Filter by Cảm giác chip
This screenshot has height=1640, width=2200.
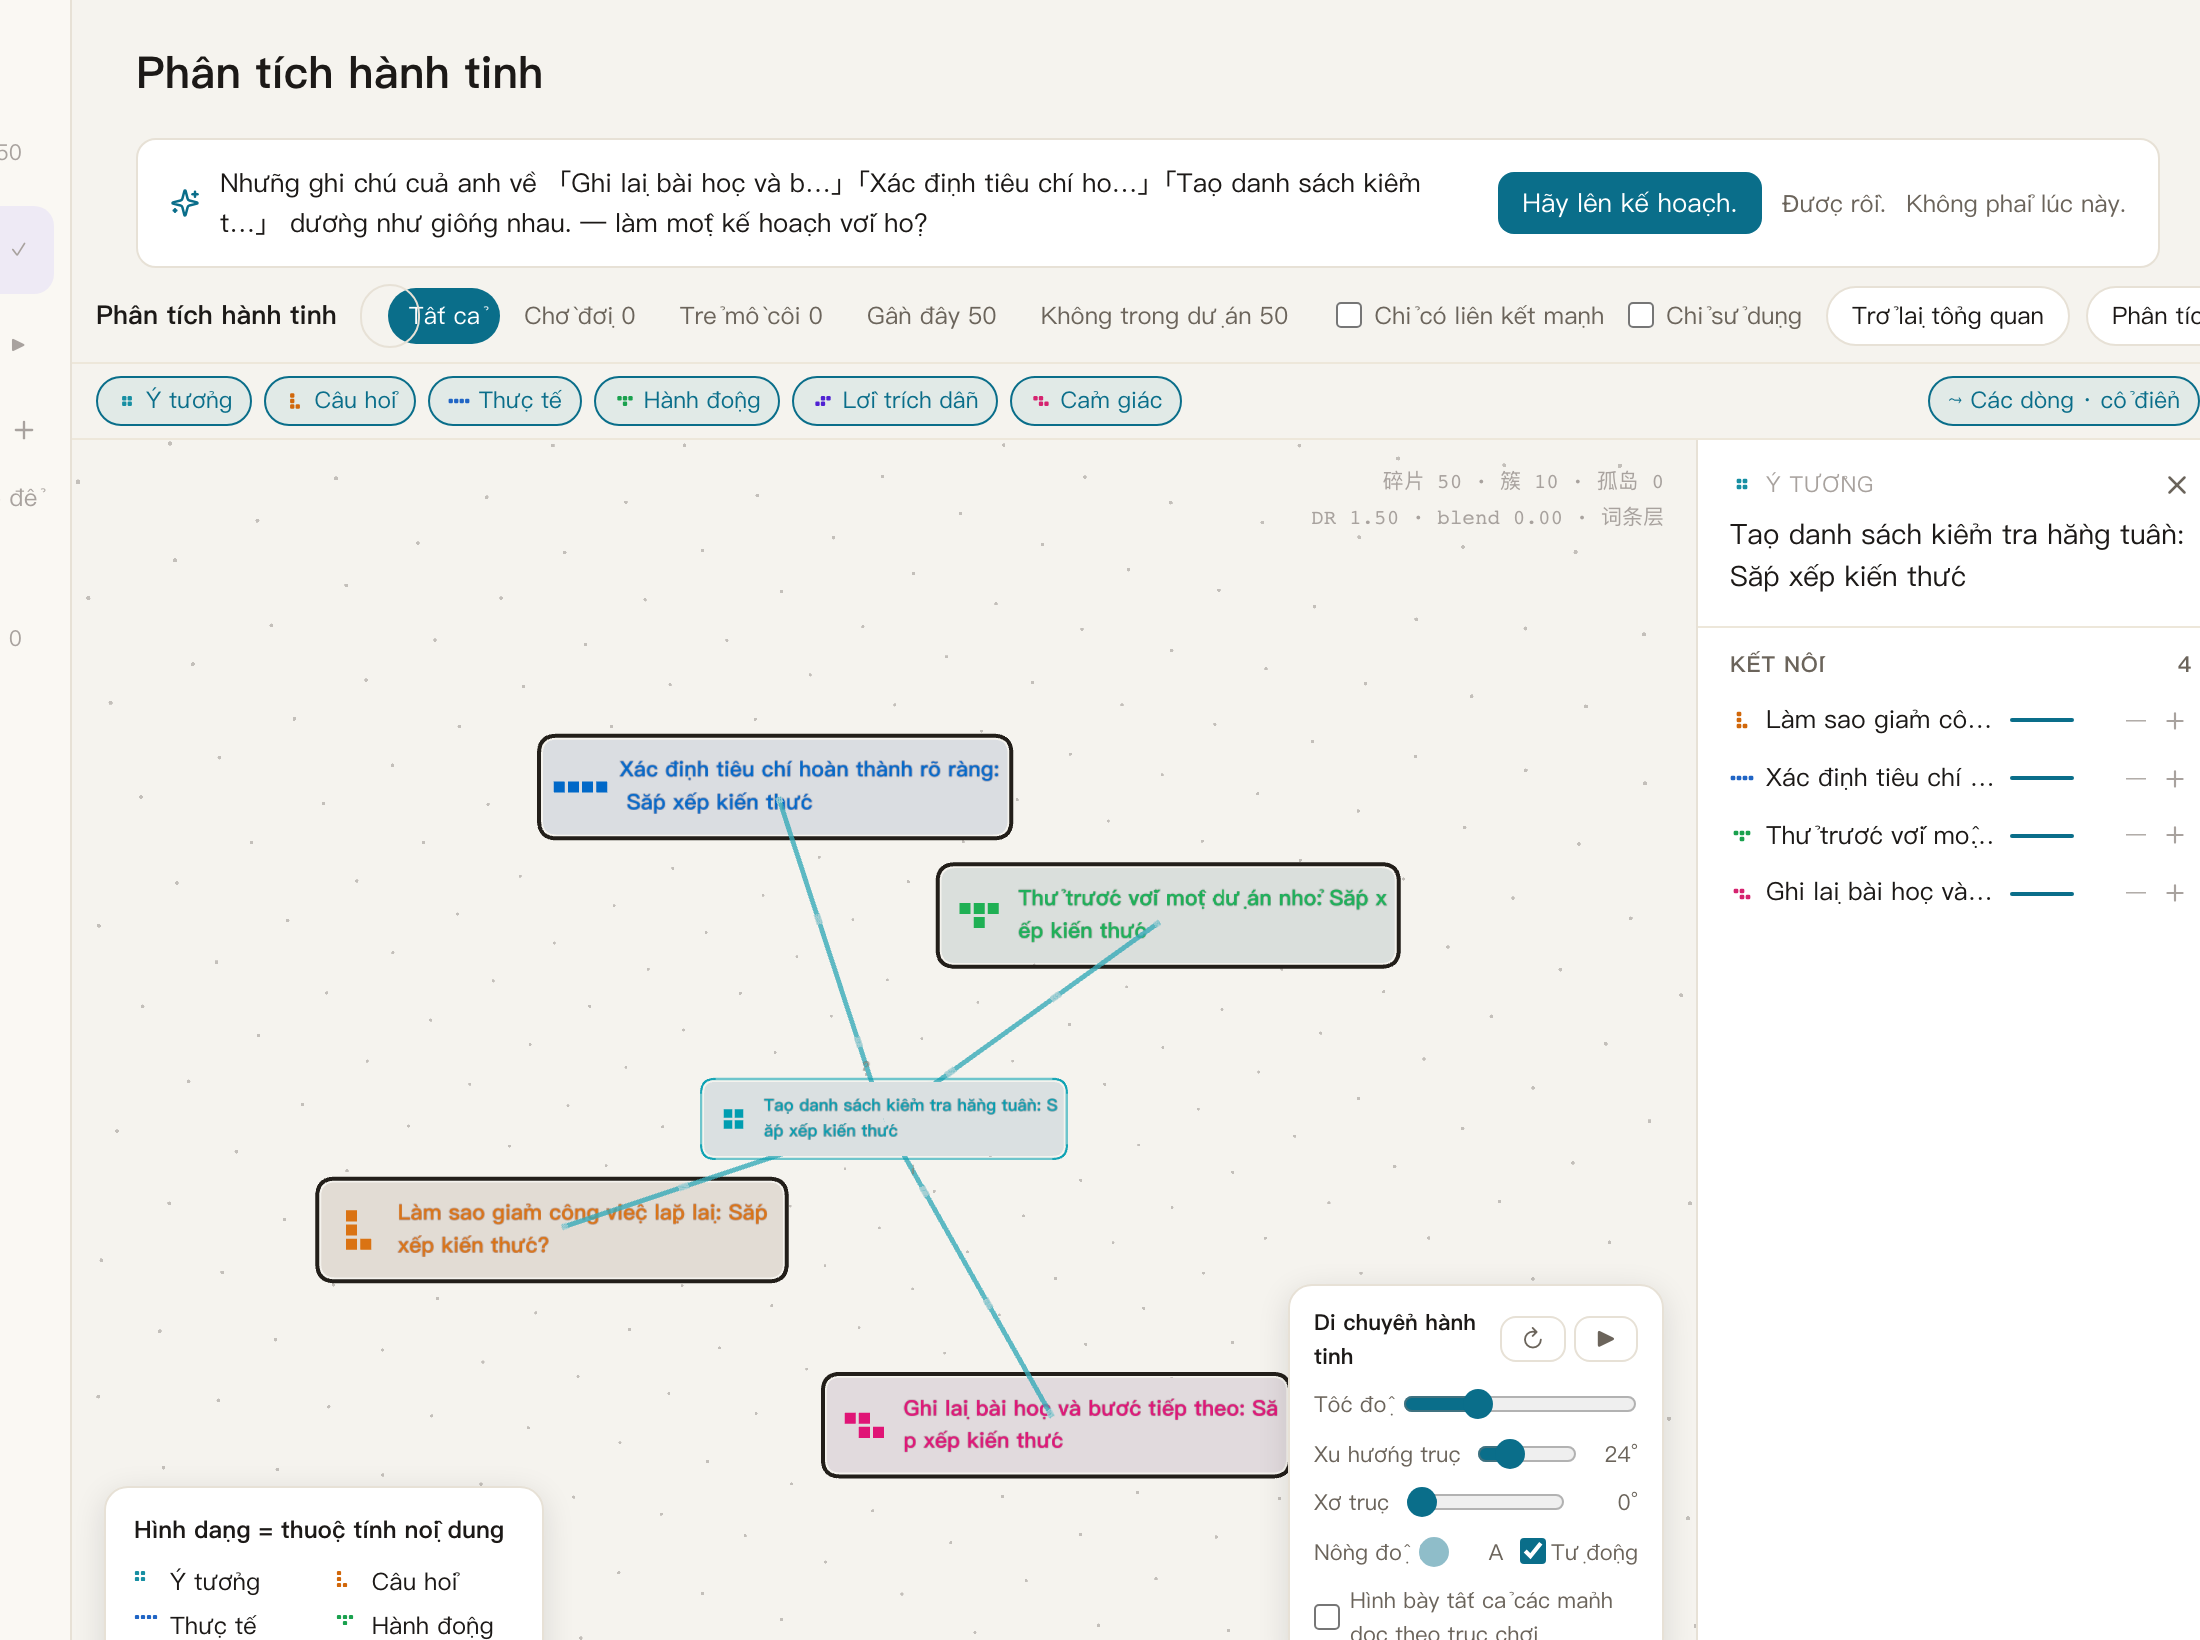click(x=1096, y=401)
